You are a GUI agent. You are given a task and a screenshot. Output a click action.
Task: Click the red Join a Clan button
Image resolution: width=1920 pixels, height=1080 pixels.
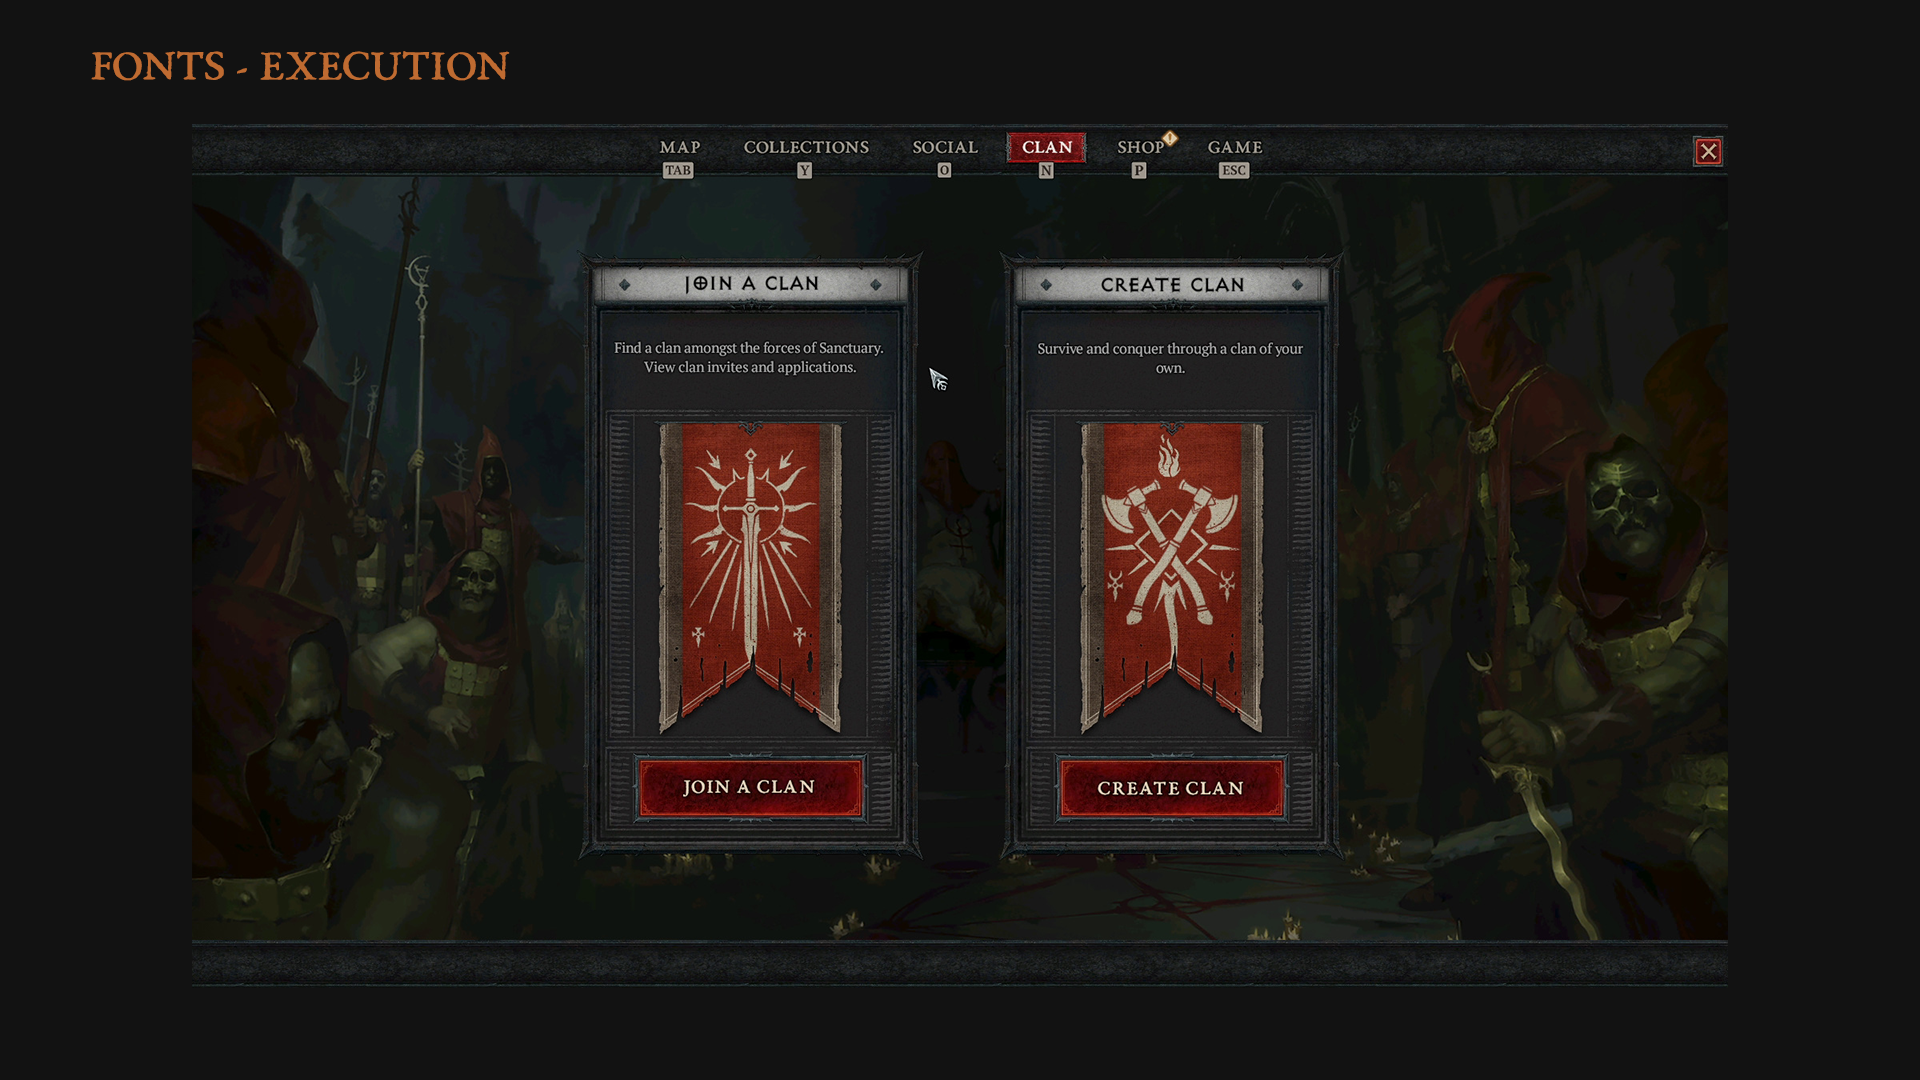750,788
